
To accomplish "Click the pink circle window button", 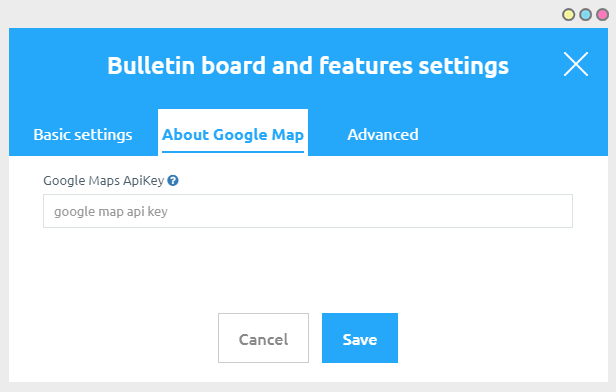I will 602,15.
